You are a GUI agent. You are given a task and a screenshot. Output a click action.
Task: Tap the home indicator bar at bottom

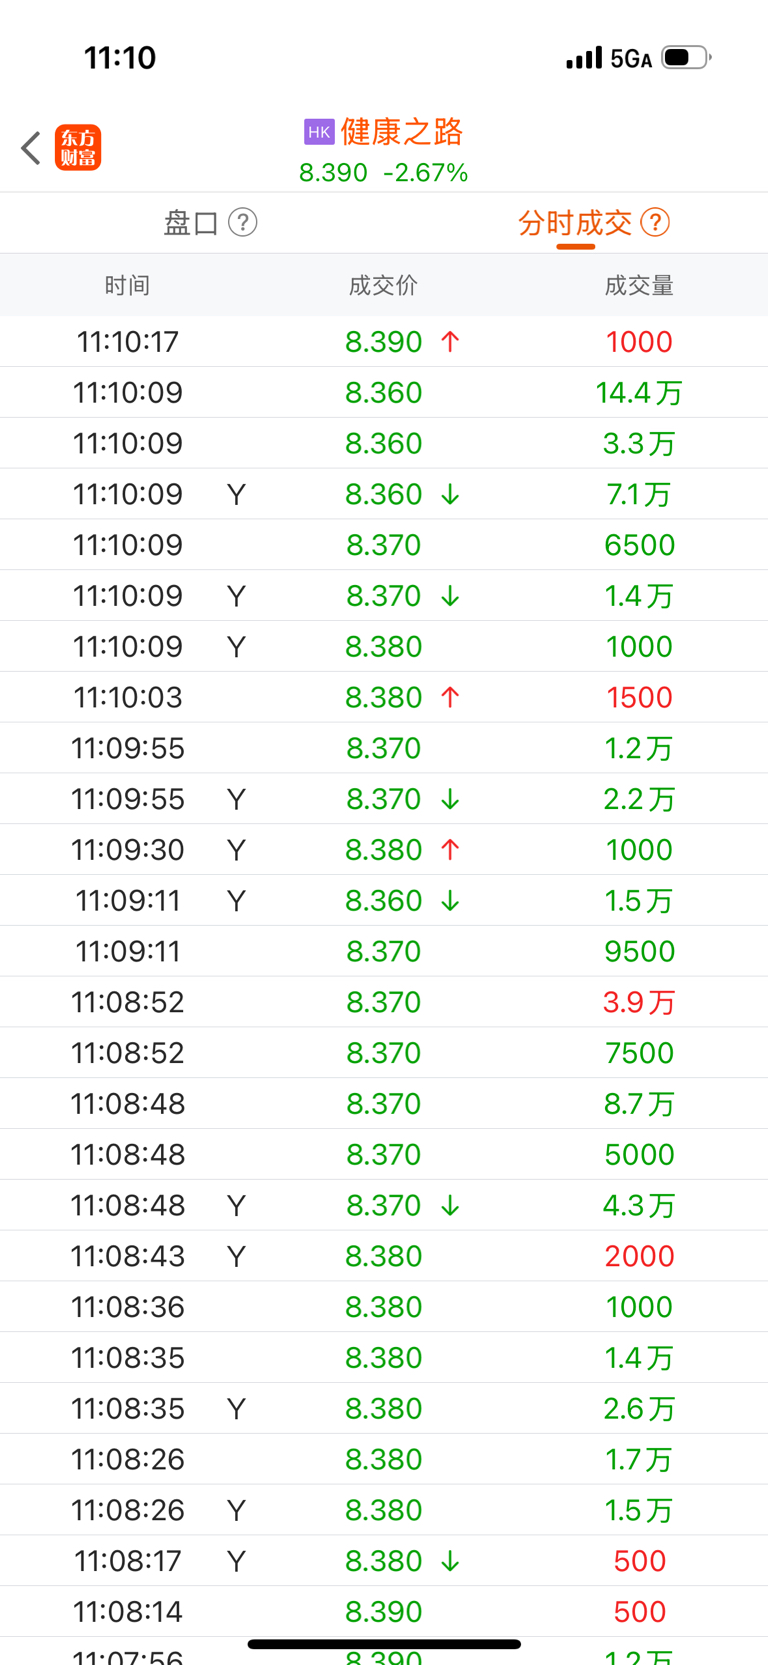point(384,1644)
